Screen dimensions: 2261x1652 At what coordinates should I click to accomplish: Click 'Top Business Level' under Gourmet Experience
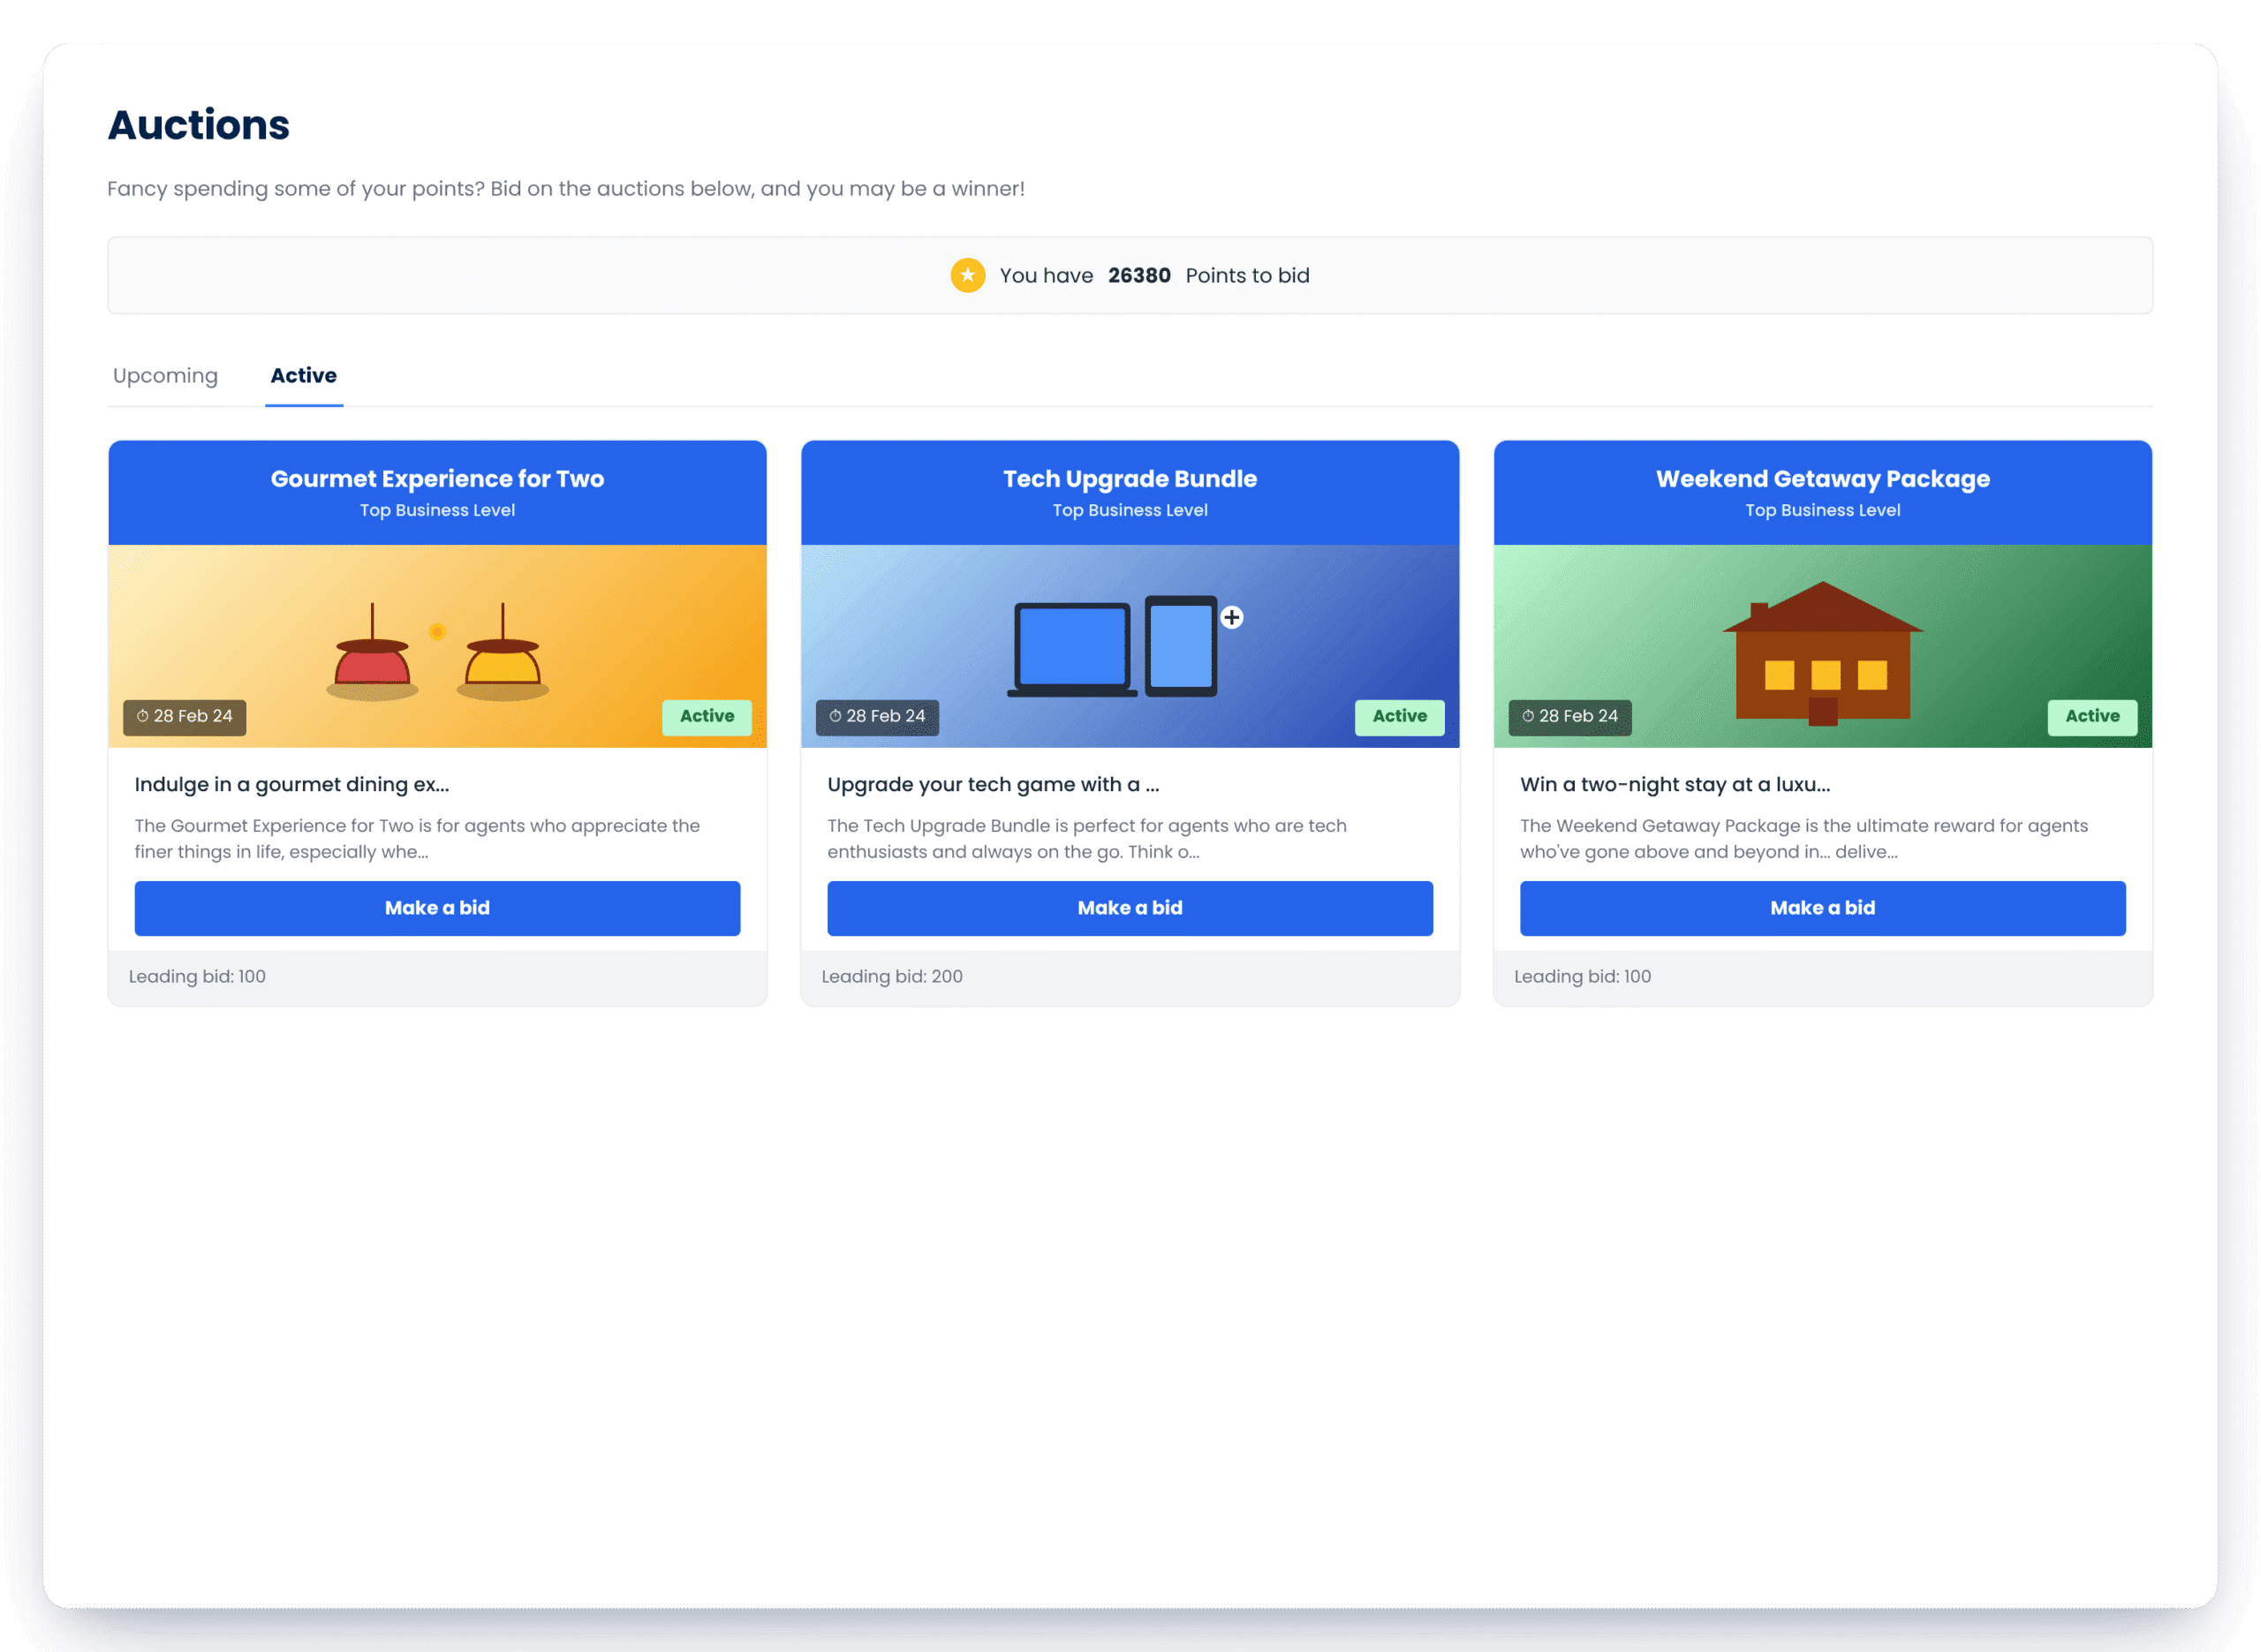tap(437, 510)
